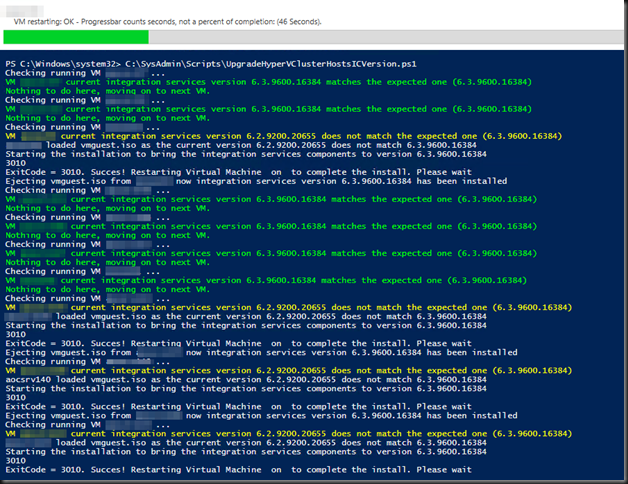The image size is (628, 484).
Task: Click the last 'ExitCode = 3010' line at the bottom
Action: pyautogui.click(x=238, y=470)
